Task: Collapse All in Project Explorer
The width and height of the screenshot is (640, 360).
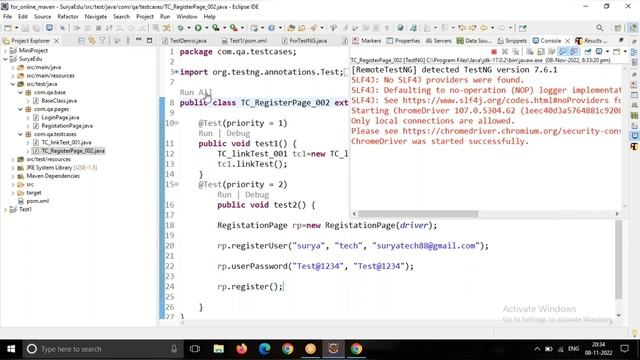Action: tap(81, 41)
